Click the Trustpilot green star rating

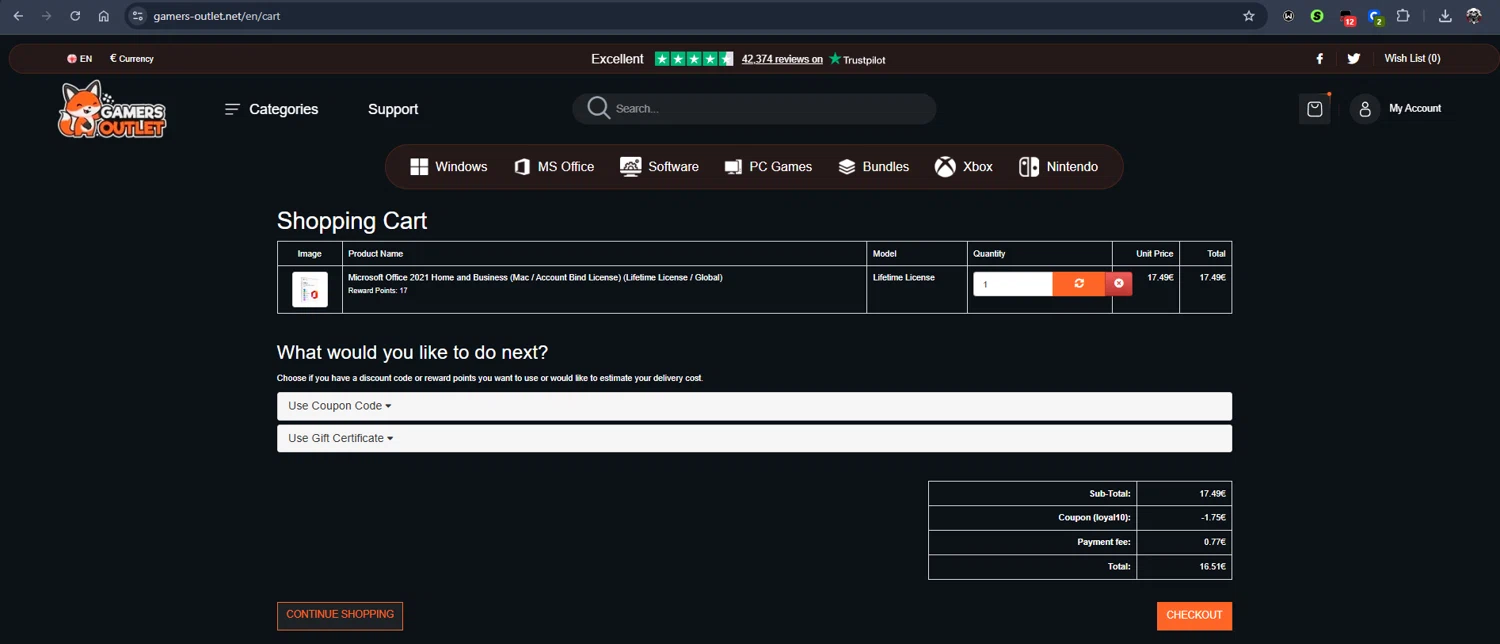point(694,59)
